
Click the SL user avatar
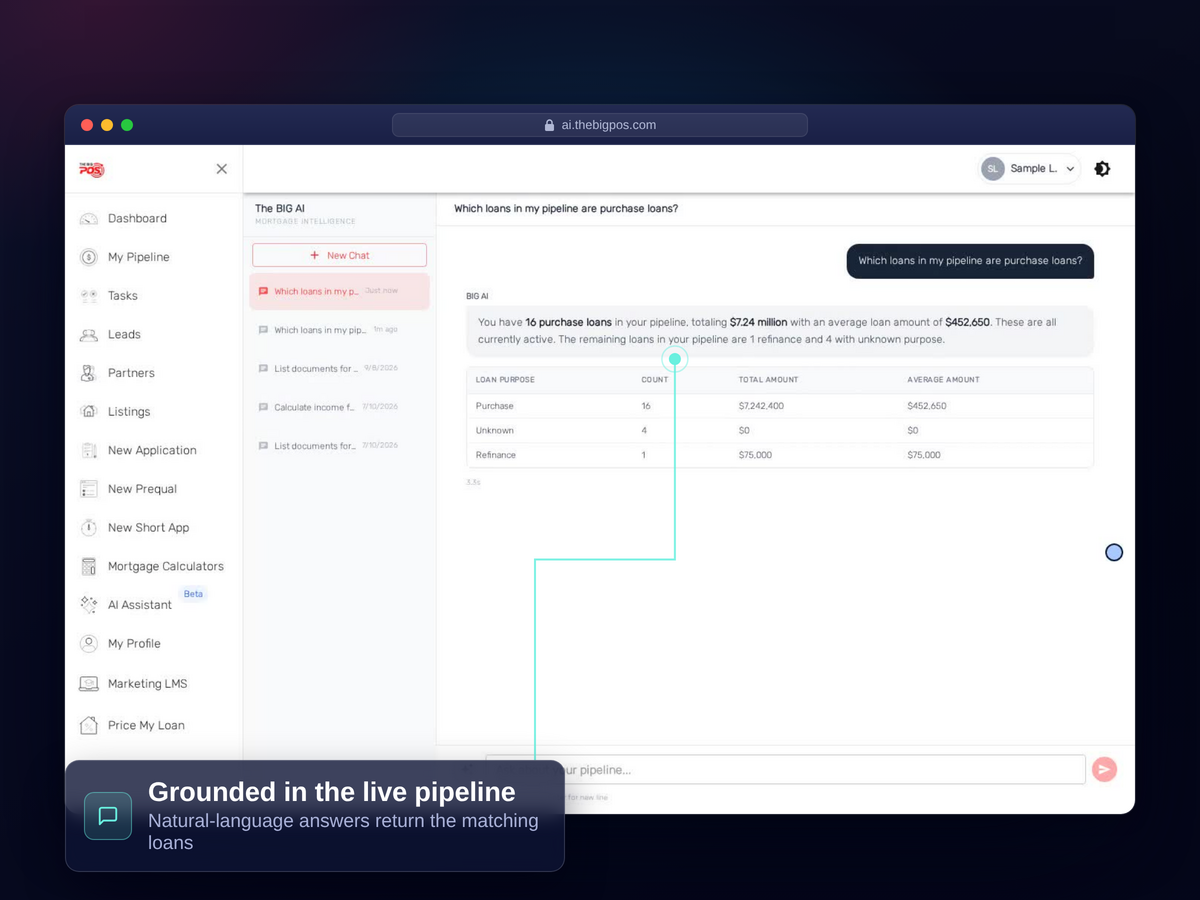pos(992,169)
